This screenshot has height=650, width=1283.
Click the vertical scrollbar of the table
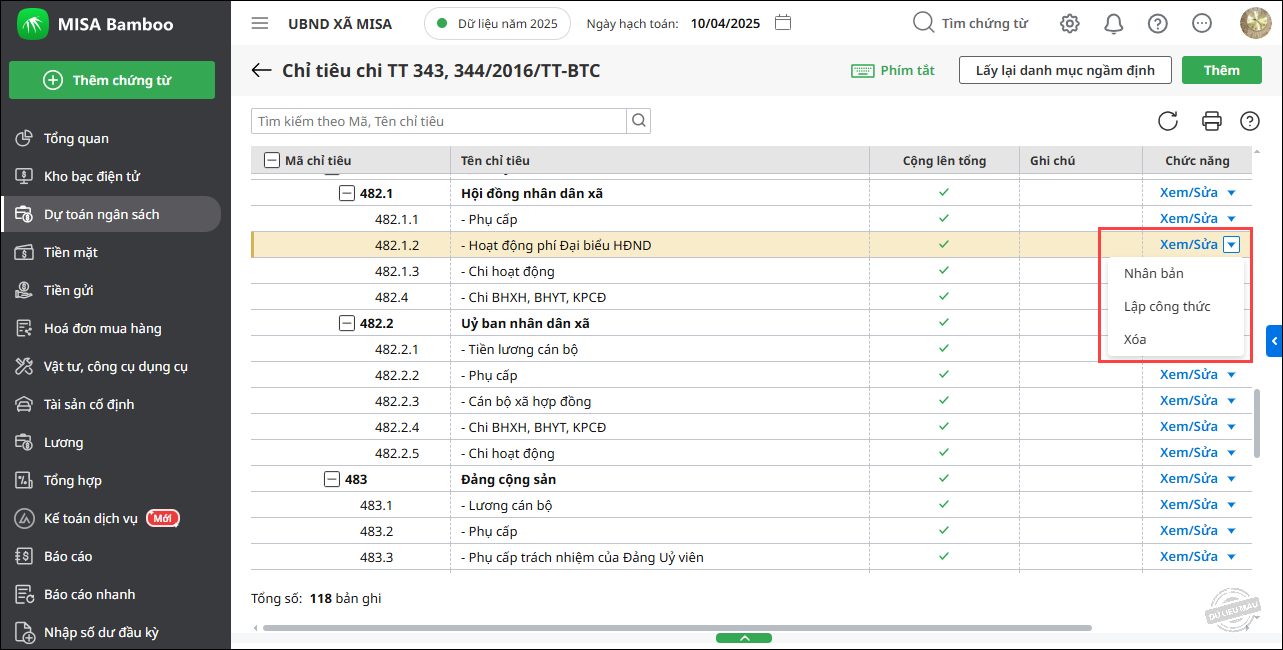pos(1257,423)
